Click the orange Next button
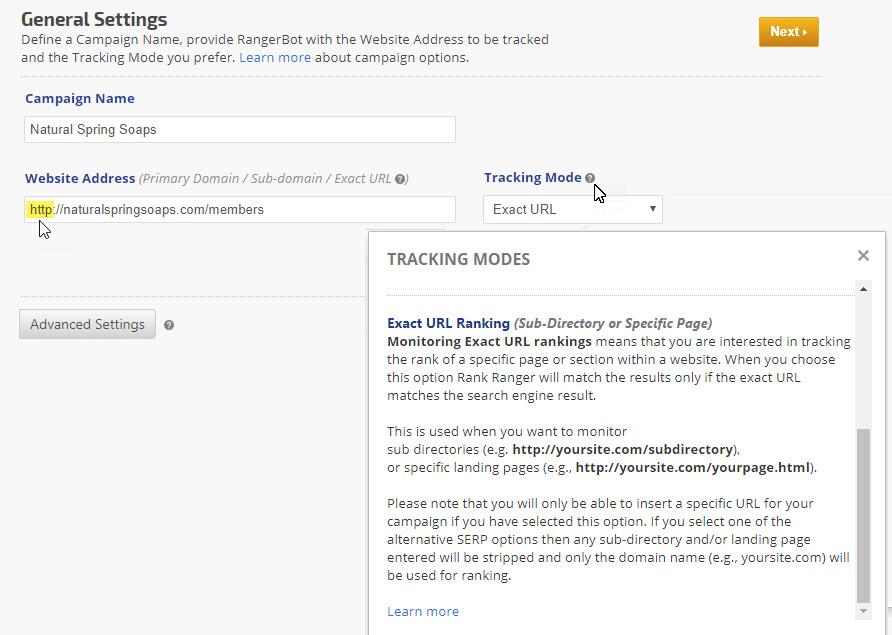Viewport: 892px width, 635px height. pos(788,31)
